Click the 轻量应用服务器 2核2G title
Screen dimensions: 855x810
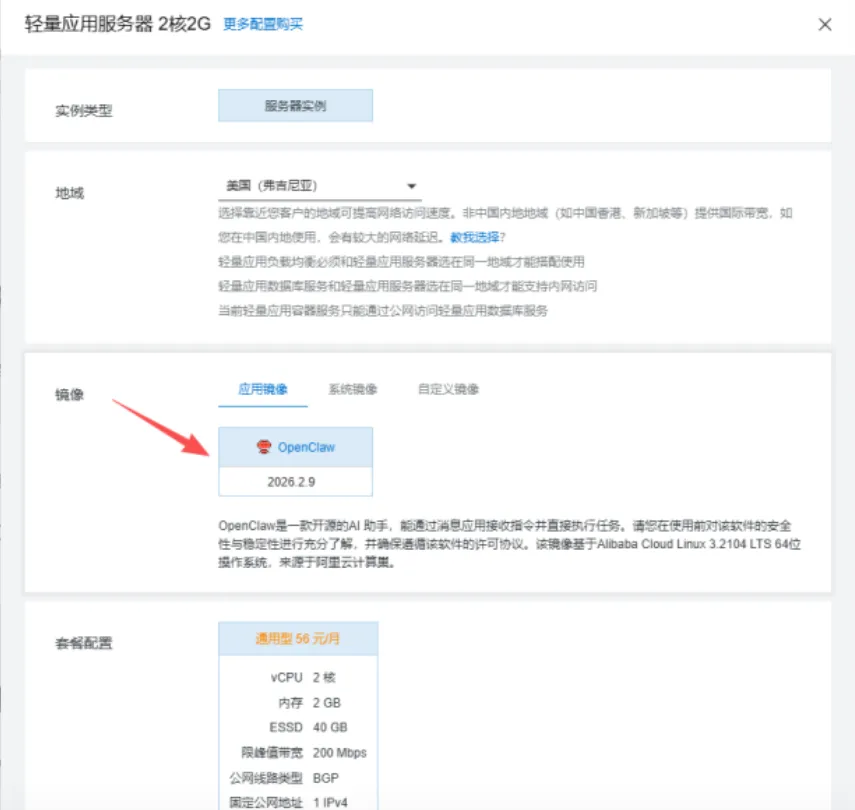click(117, 25)
